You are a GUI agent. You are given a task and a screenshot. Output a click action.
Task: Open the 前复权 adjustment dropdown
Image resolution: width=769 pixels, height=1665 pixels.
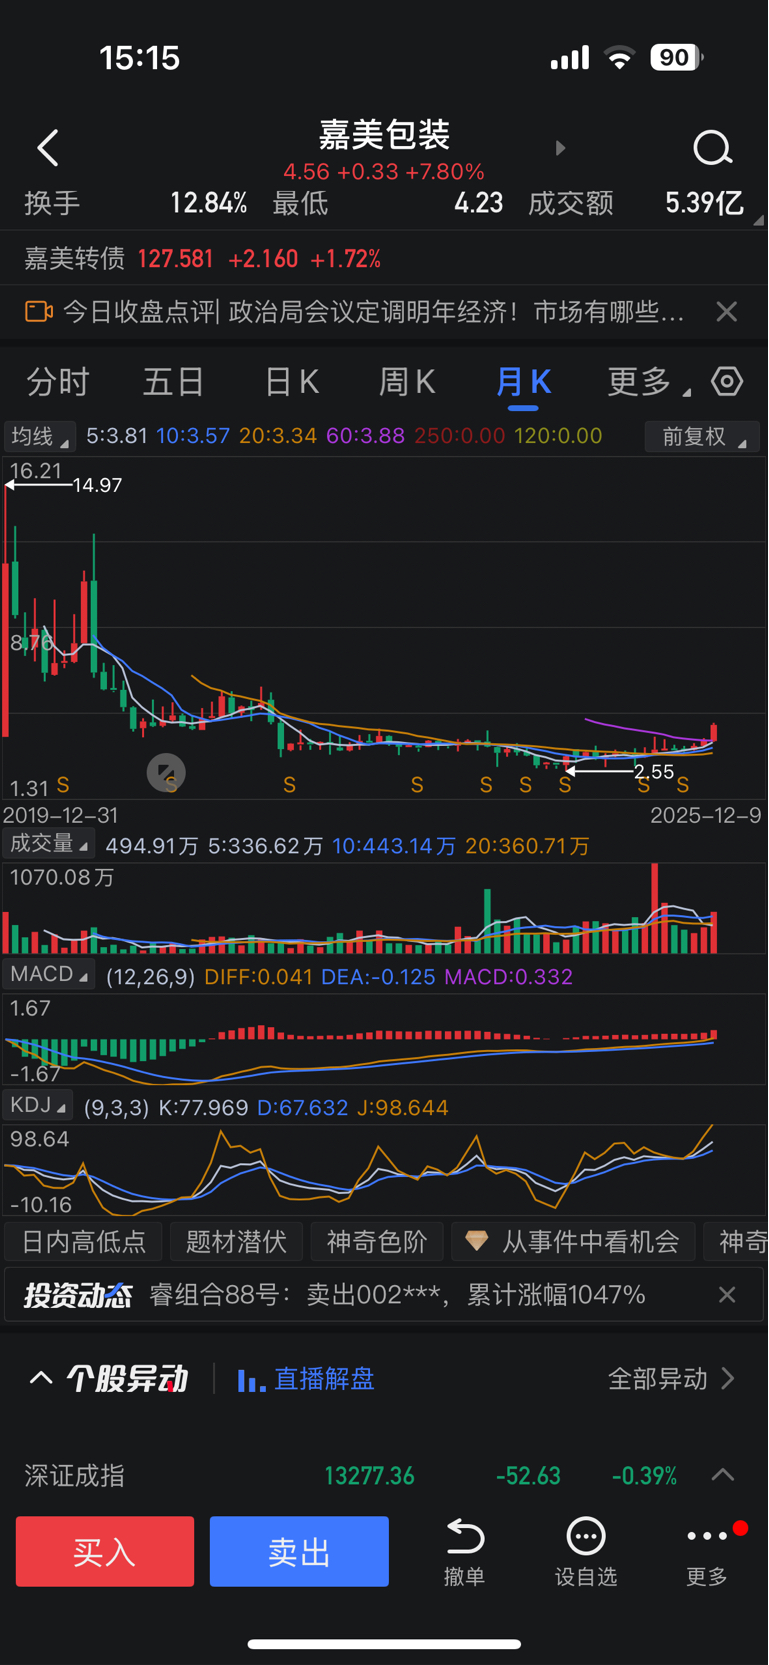coord(702,437)
